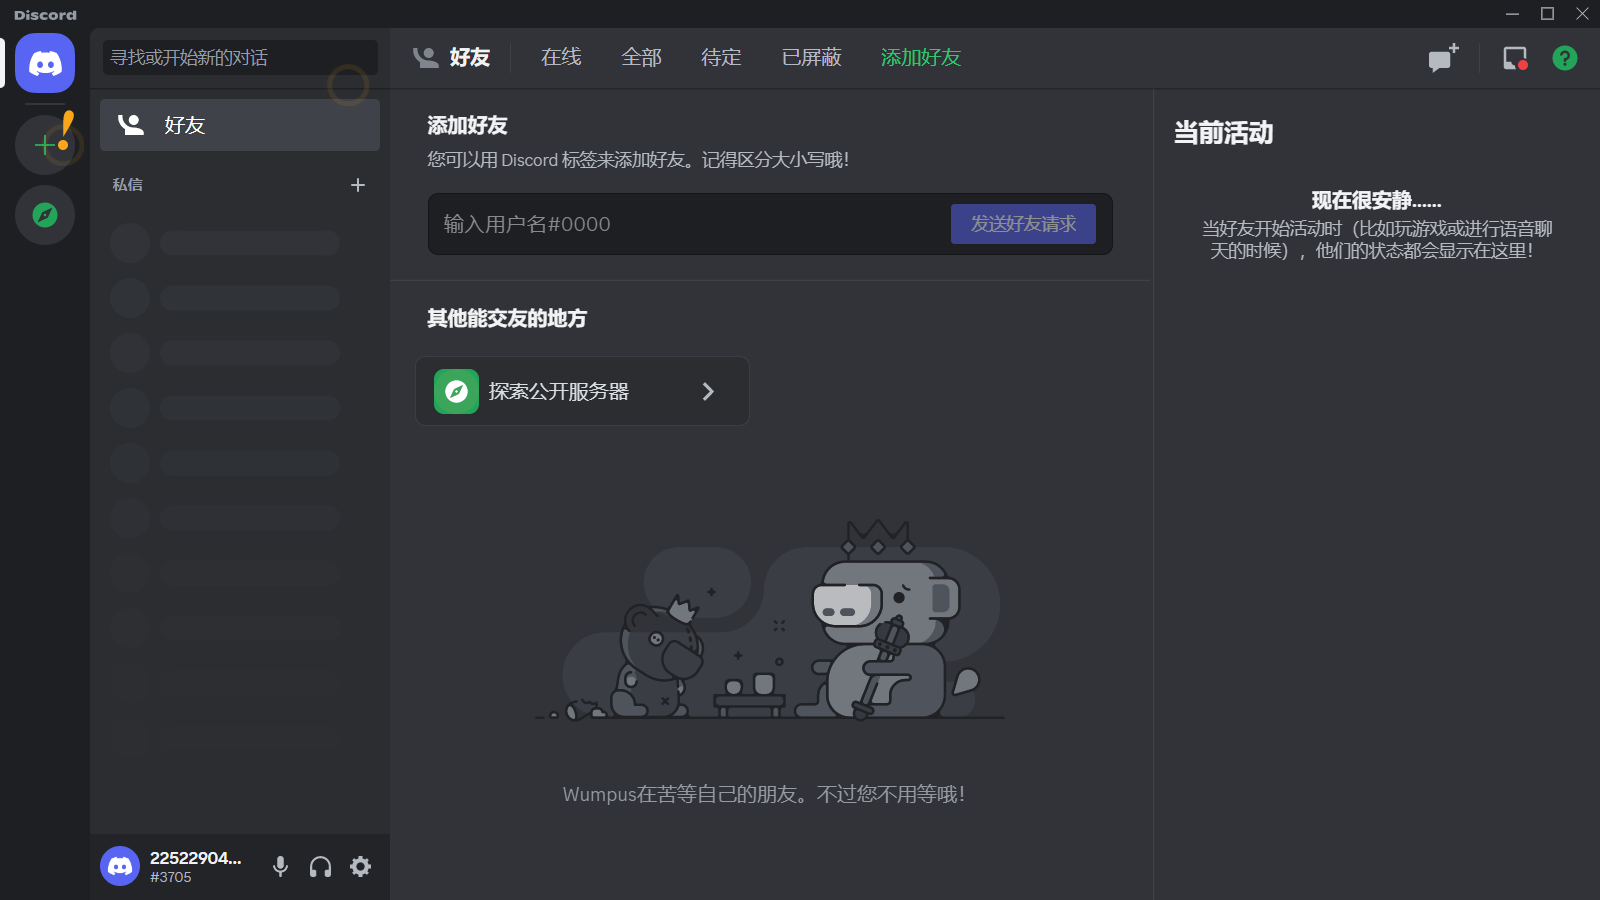Select the 全部 tab
Viewport: 1600px width, 900px height.
pos(641,57)
